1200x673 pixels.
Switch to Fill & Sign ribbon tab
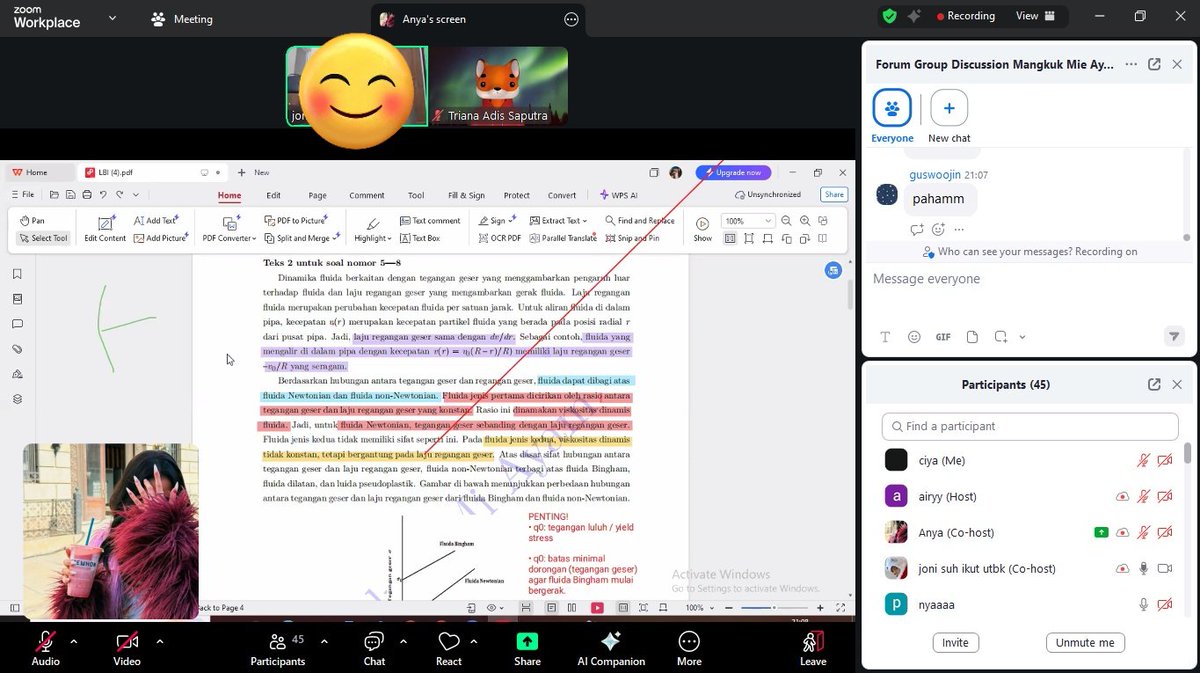tap(466, 196)
